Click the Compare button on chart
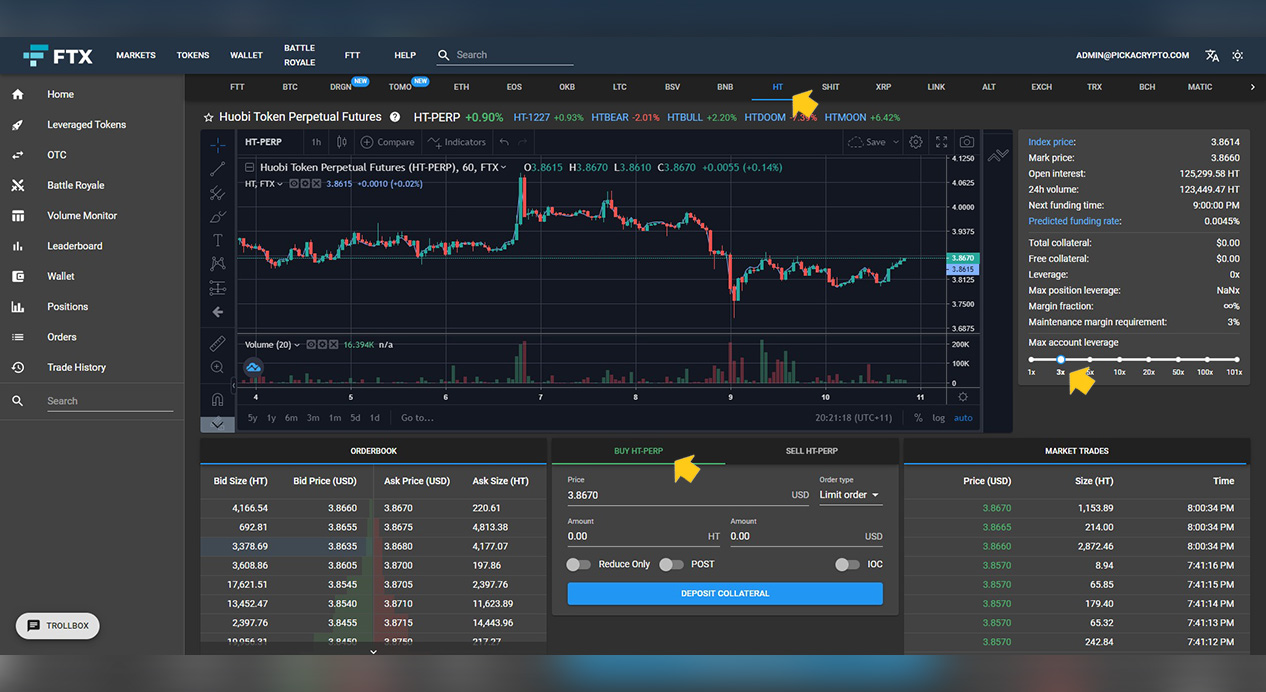Viewport: 1266px width, 692px height. [x=387, y=142]
